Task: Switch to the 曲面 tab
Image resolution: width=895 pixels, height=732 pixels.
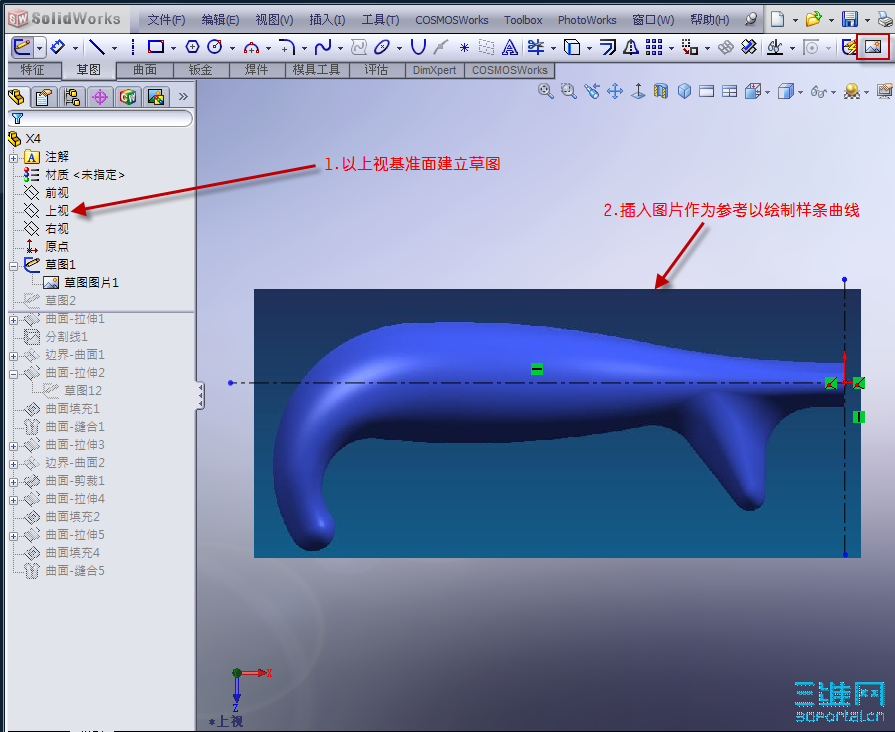Action: pos(145,70)
